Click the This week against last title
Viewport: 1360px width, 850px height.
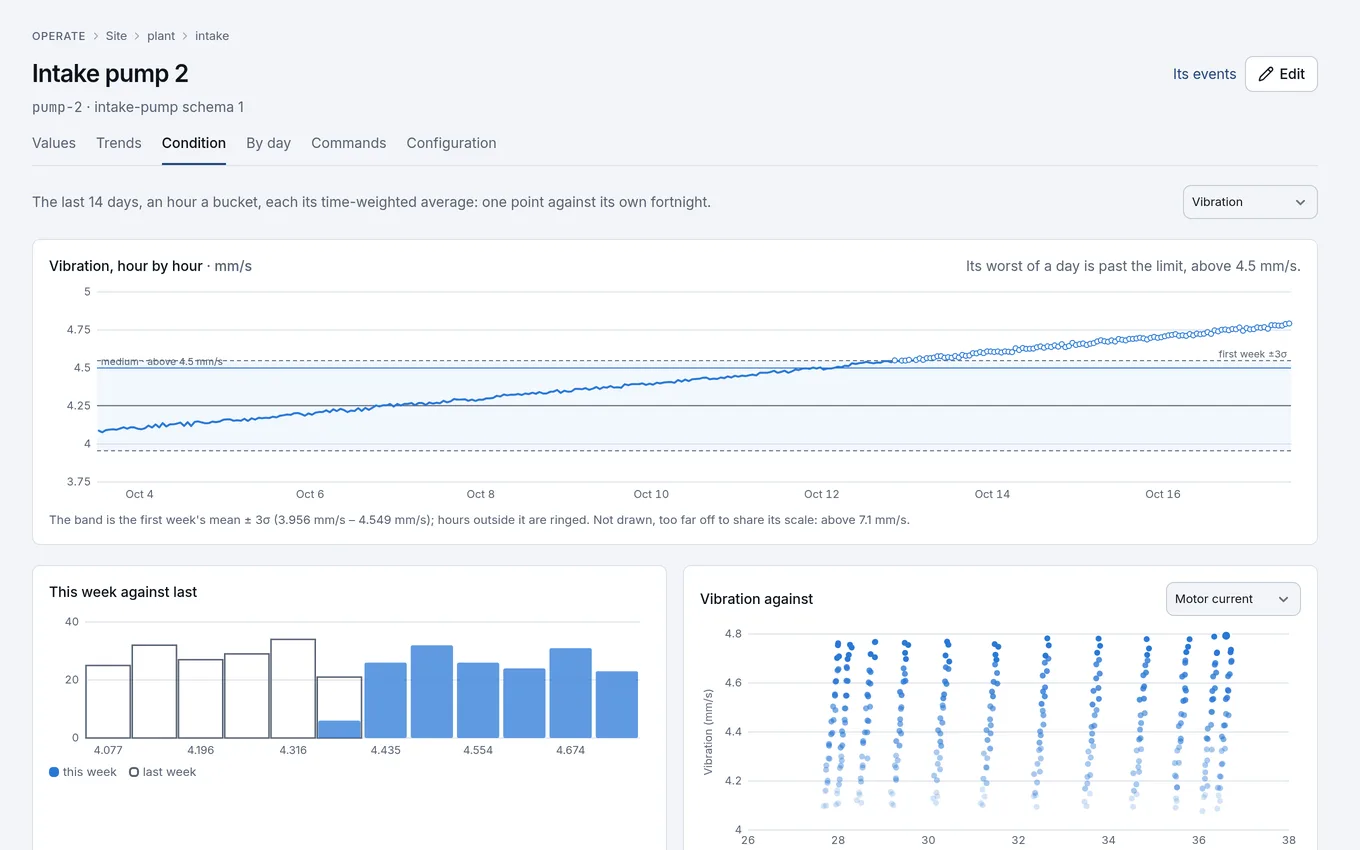click(x=123, y=592)
